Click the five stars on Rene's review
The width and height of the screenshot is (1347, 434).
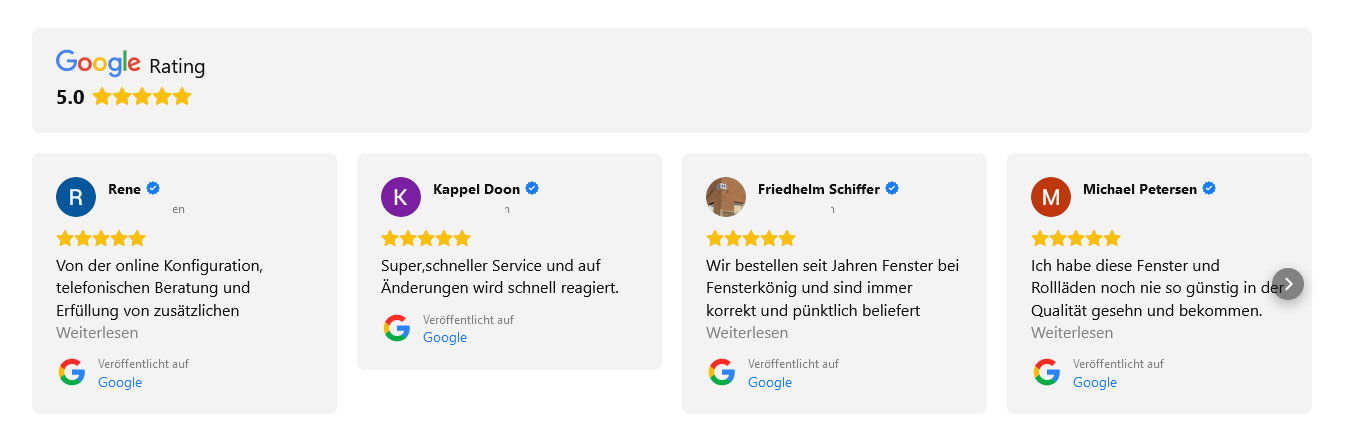(x=101, y=239)
